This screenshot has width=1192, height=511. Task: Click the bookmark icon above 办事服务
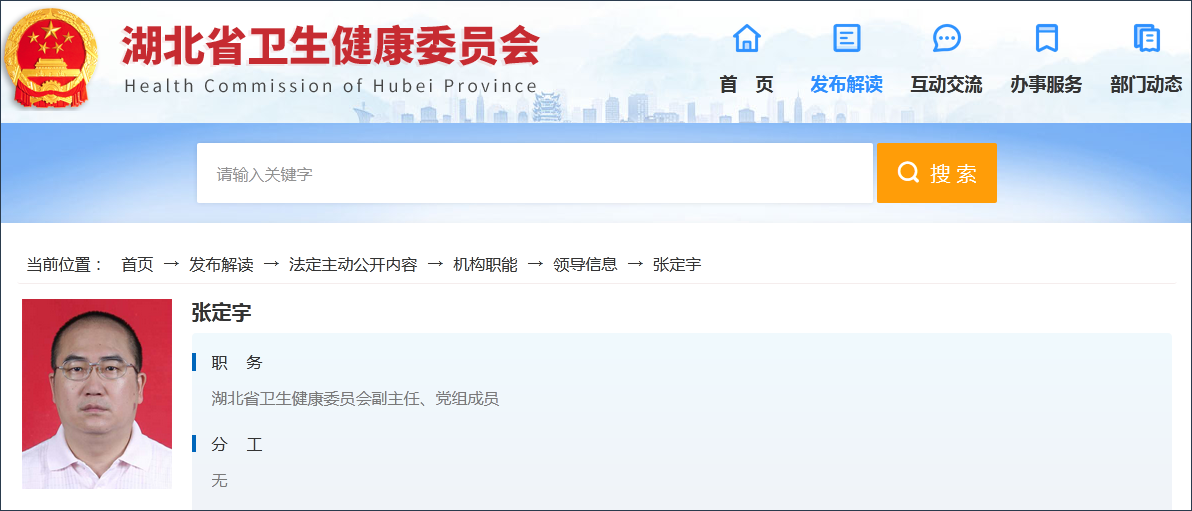1046,37
